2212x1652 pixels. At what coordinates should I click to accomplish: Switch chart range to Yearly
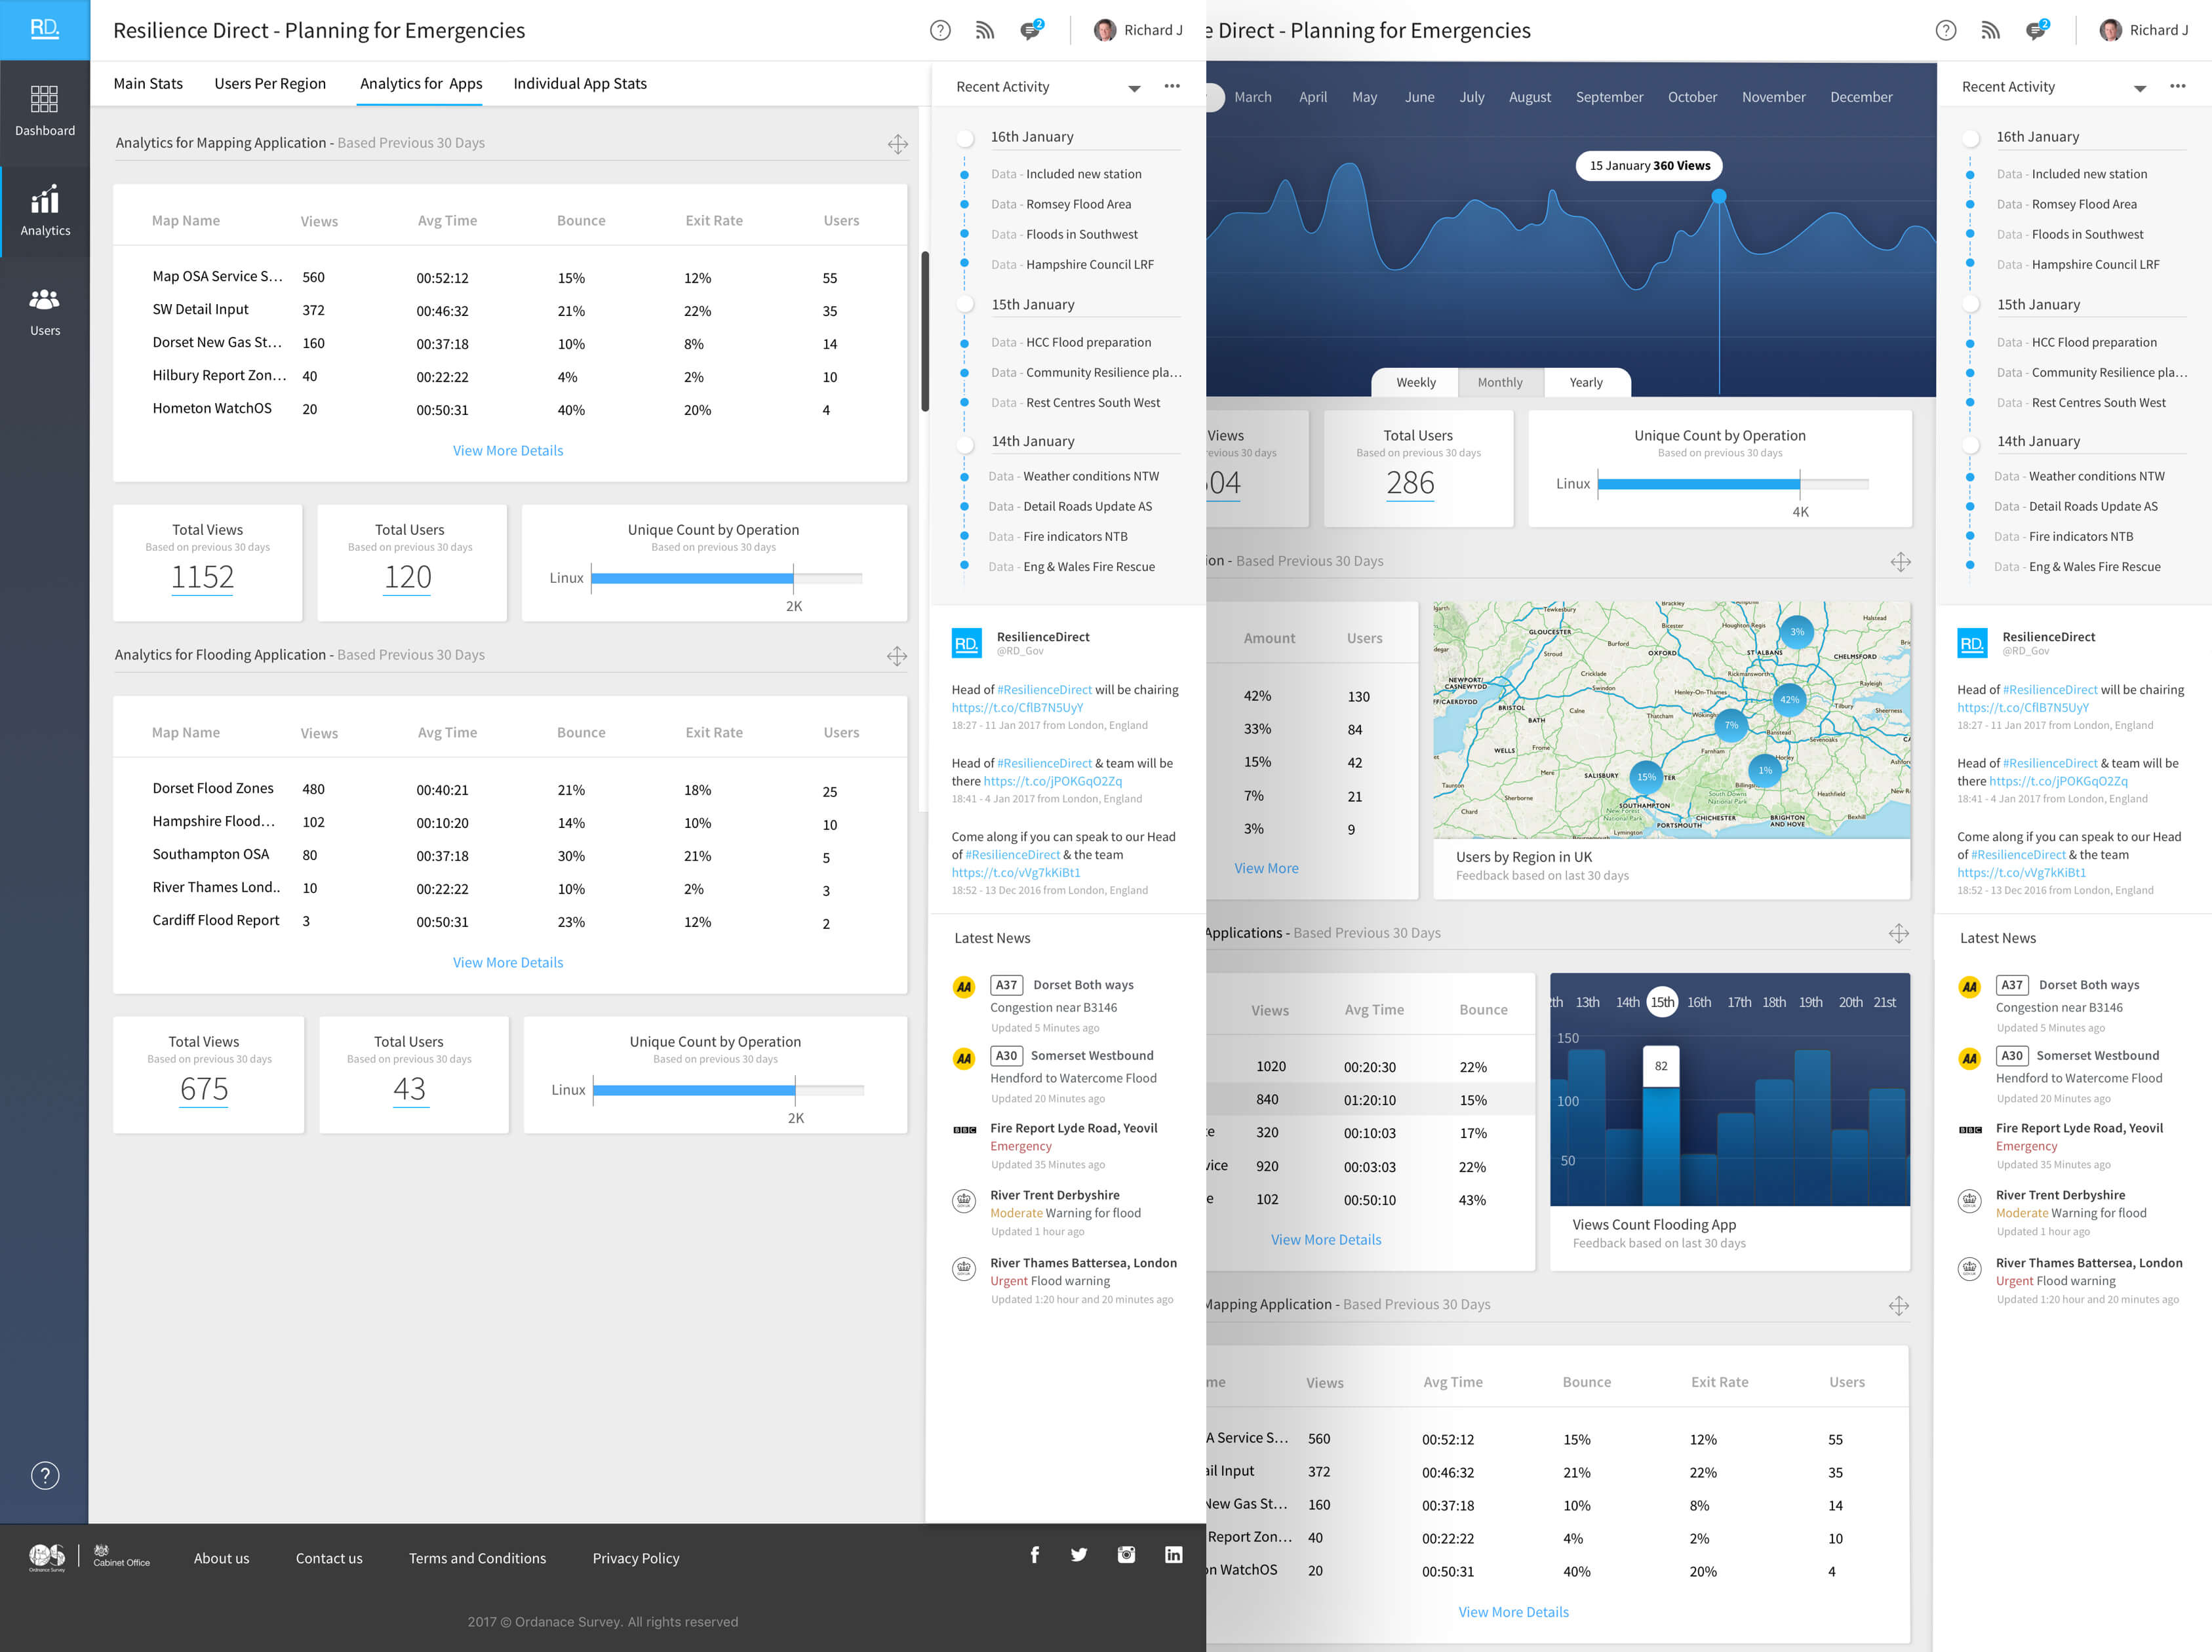tap(1585, 382)
